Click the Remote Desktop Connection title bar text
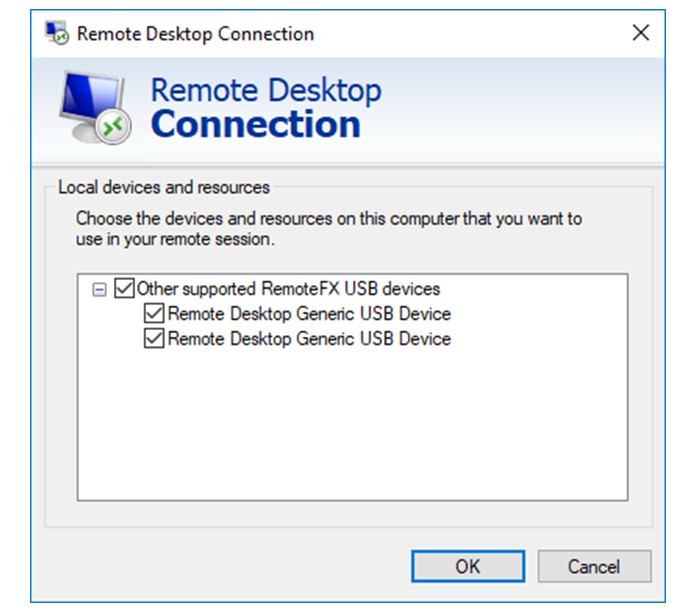This screenshot has height=612, width=696. point(195,34)
